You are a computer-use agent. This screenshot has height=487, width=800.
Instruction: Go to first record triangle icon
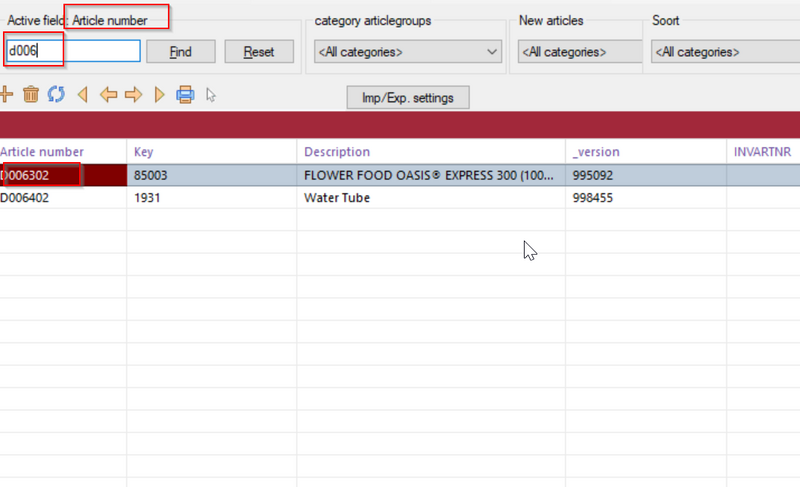coord(82,95)
